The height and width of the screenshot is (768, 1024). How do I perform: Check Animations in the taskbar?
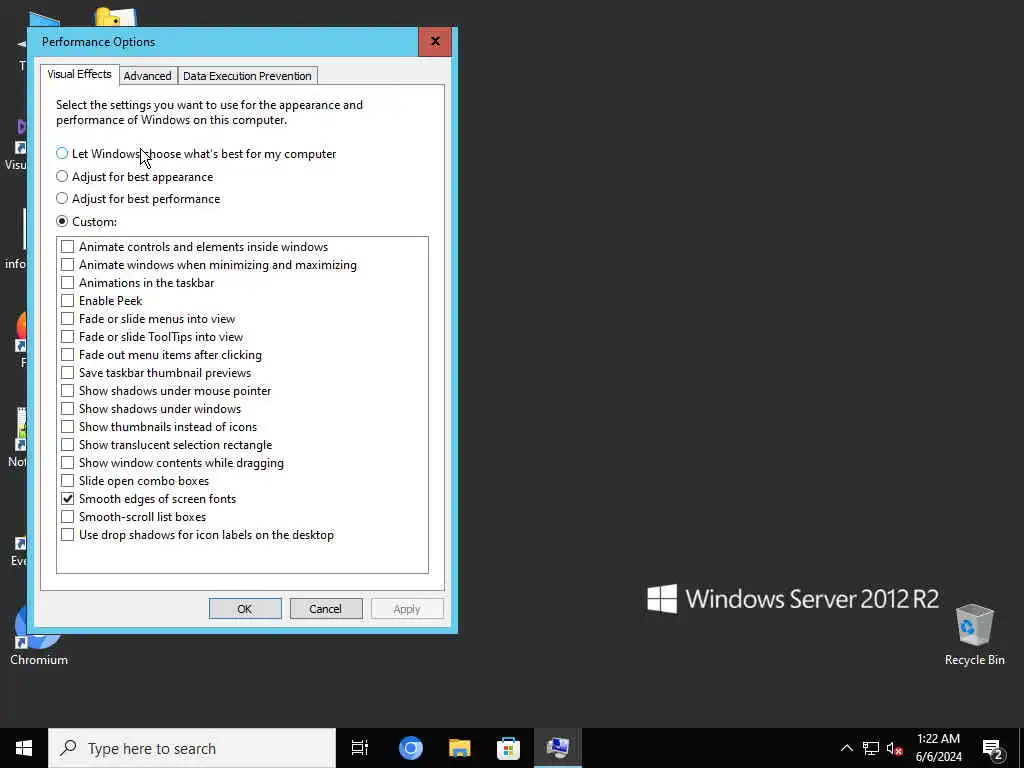pyautogui.click(x=67, y=283)
